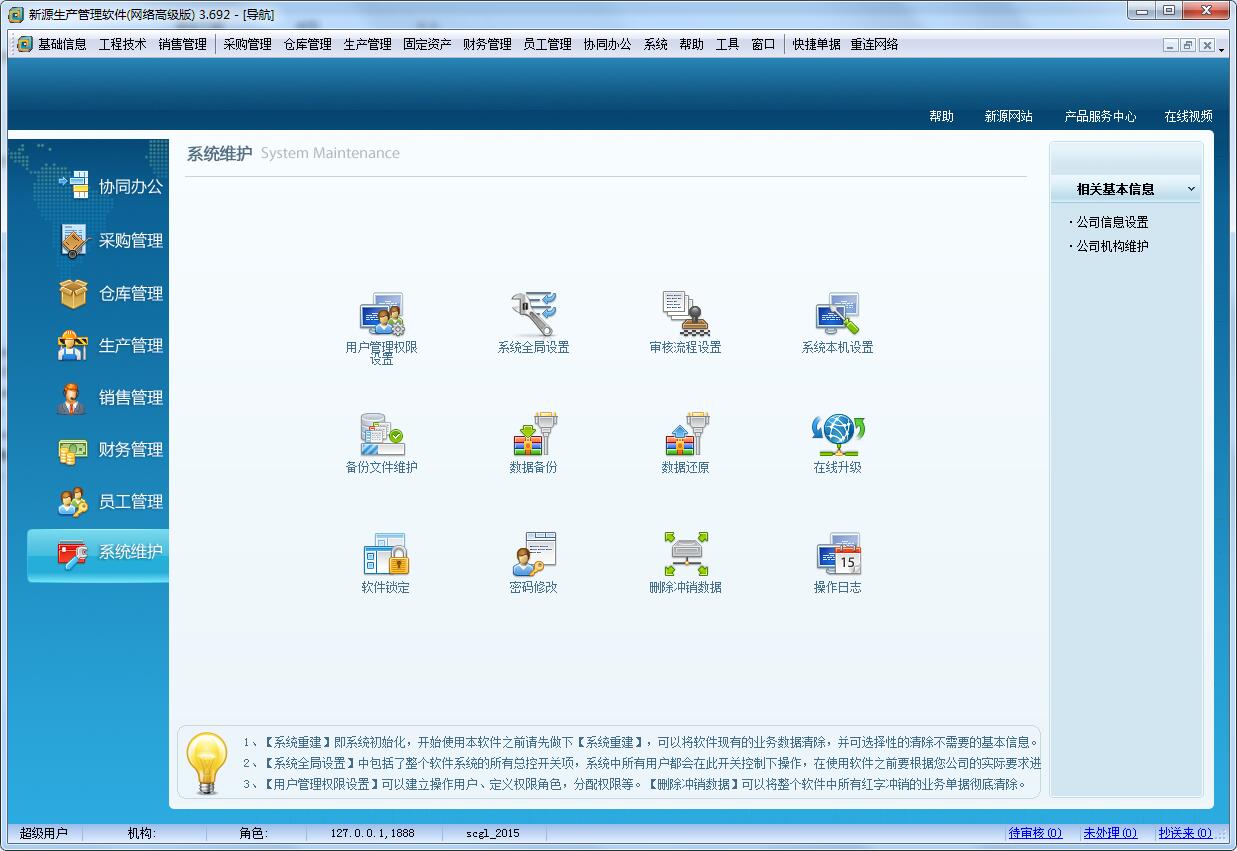The image size is (1237, 851).
Task: Start 数据备份 icon
Action: (x=533, y=435)
